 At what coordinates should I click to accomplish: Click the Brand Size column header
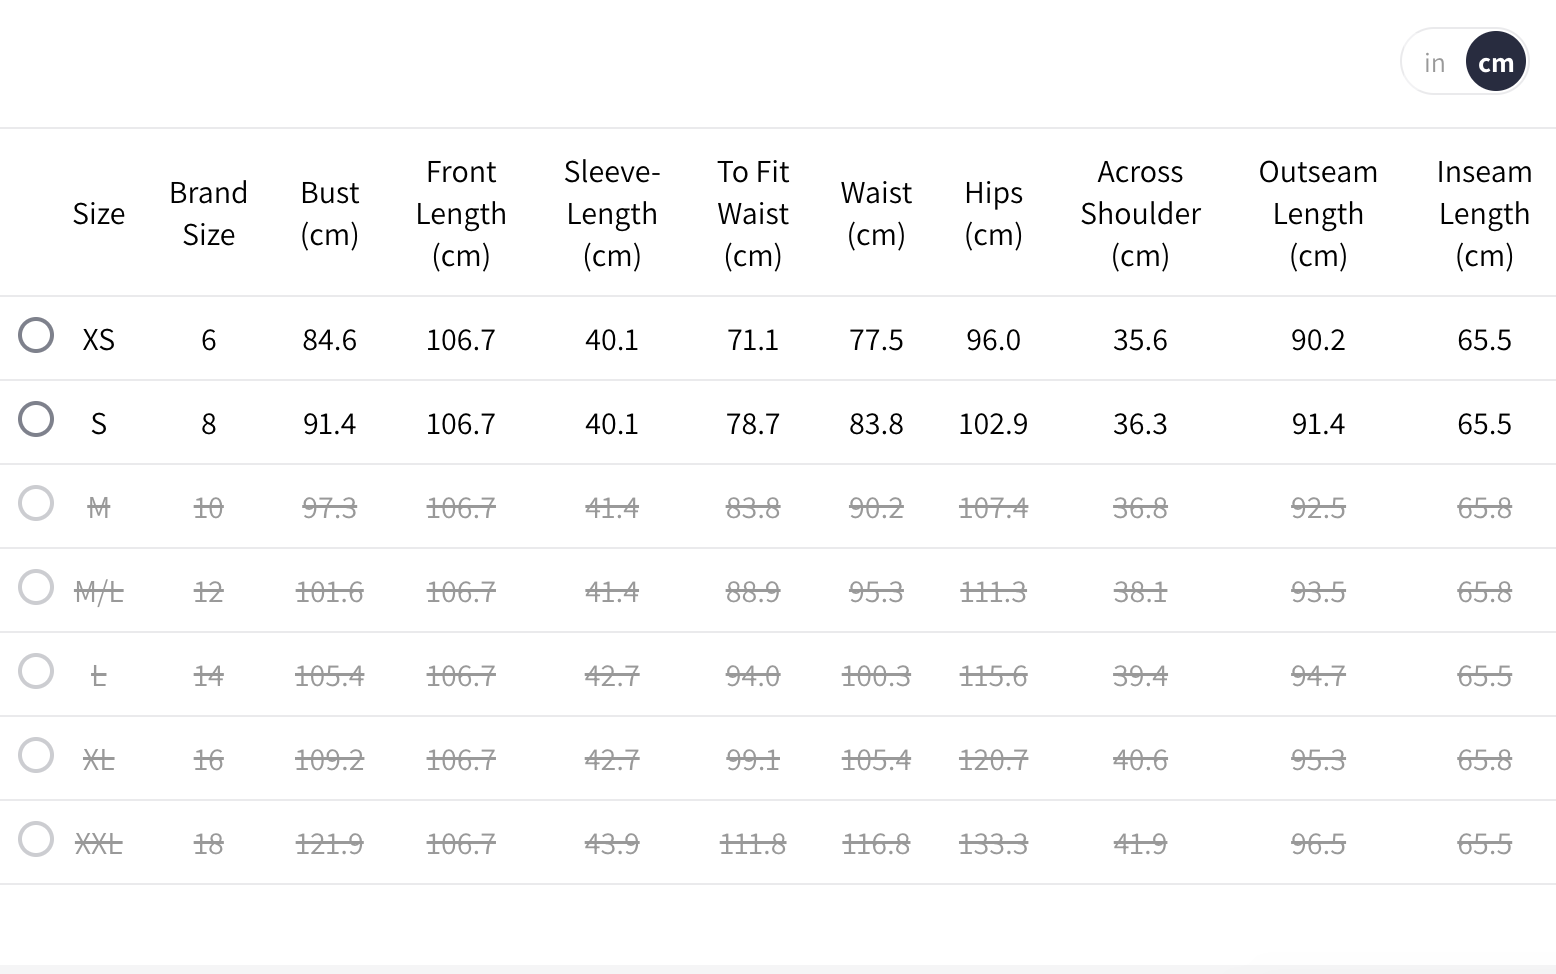pyautogui.click(x=208, y=214)
